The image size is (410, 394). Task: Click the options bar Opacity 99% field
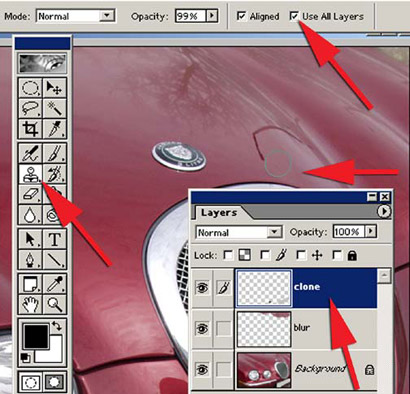click(x=191, y=16)
